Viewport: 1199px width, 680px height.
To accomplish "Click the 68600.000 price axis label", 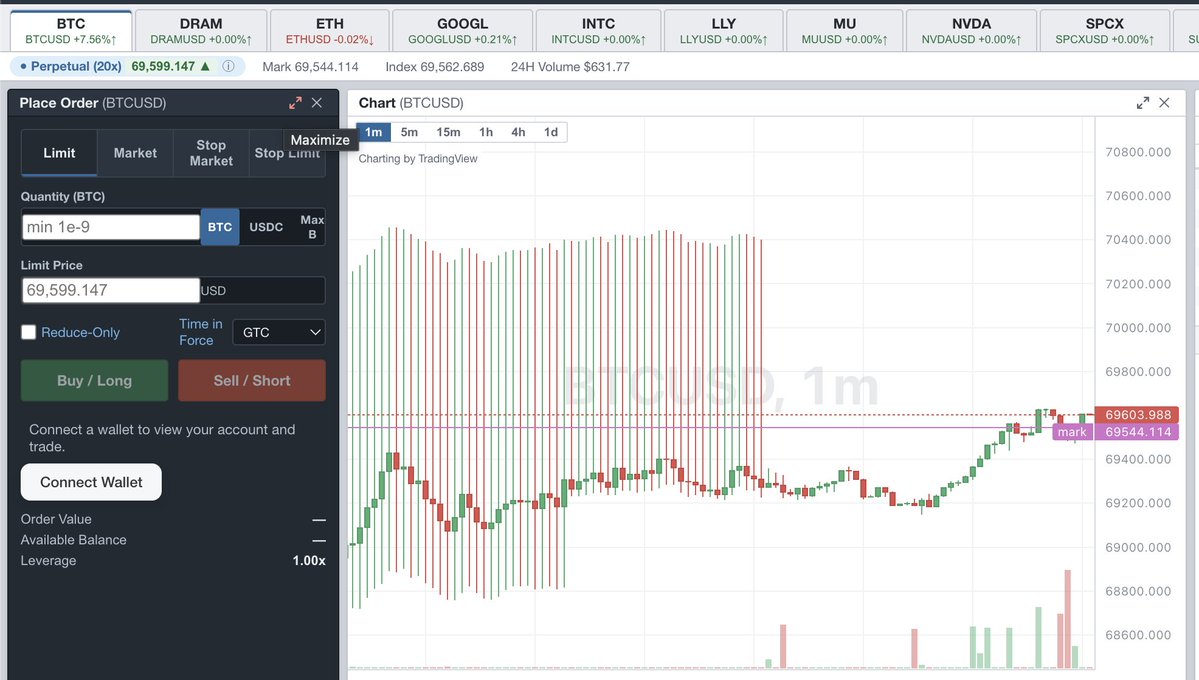I will 1138,635.
